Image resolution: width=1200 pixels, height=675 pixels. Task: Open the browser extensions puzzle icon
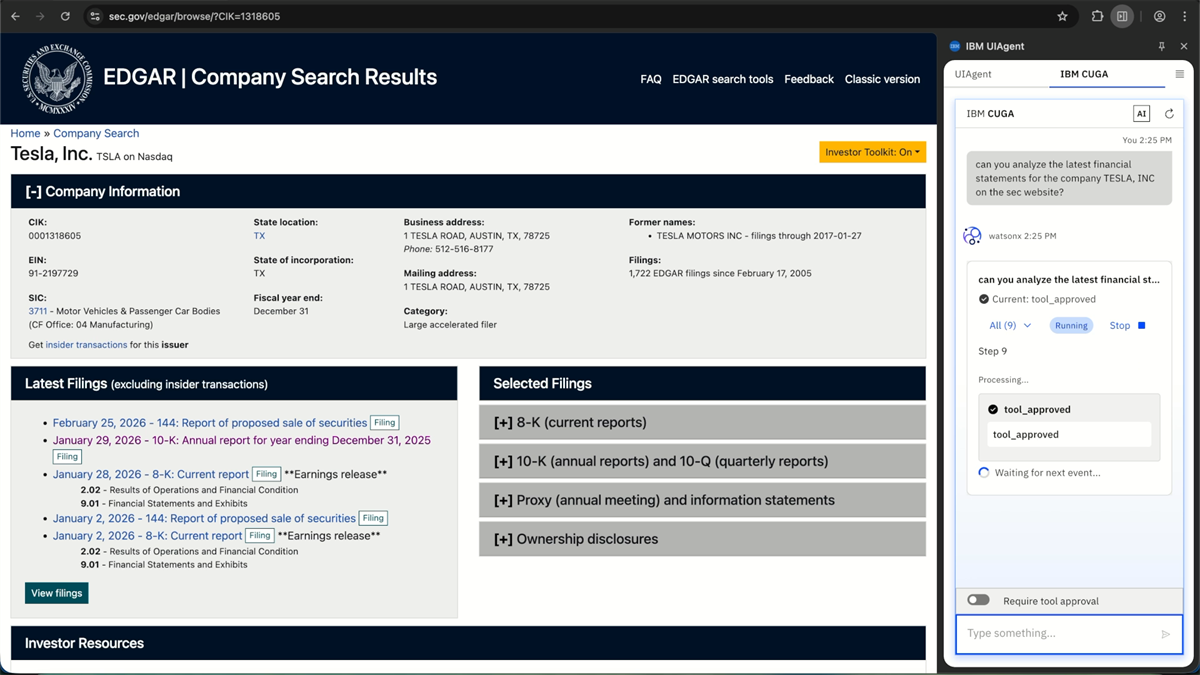(1097, 16)
